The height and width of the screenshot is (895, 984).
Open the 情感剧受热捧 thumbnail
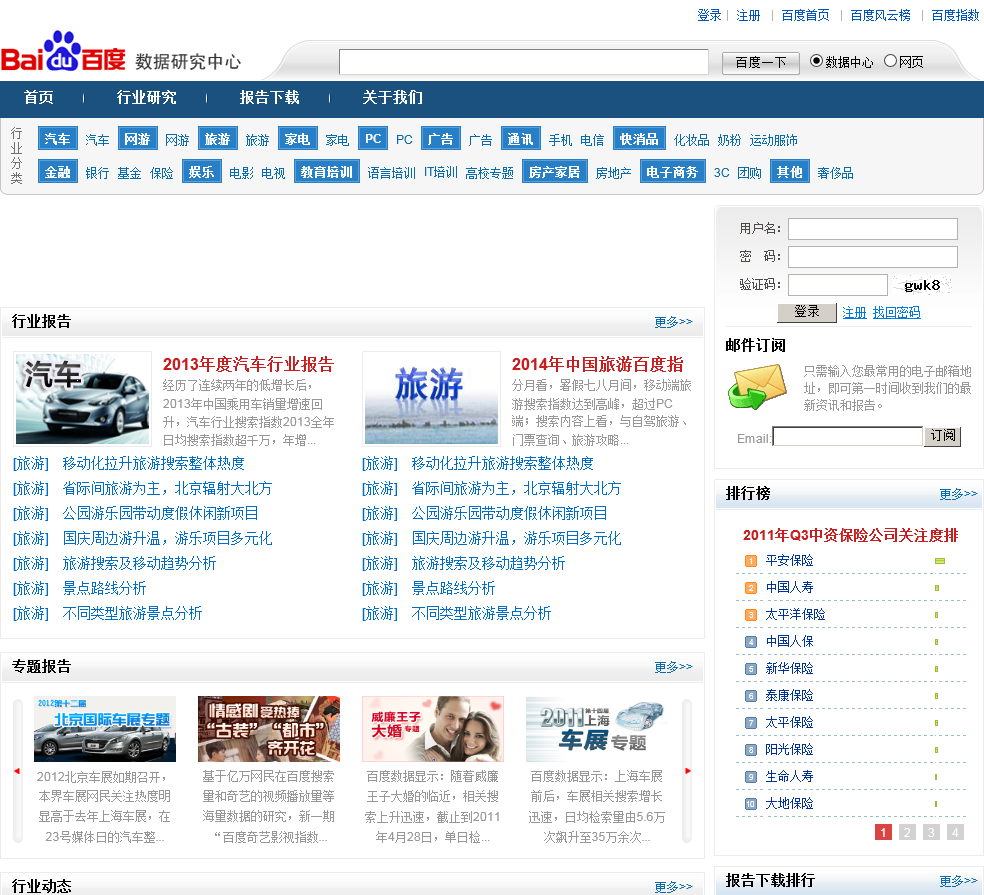point(269,729)
